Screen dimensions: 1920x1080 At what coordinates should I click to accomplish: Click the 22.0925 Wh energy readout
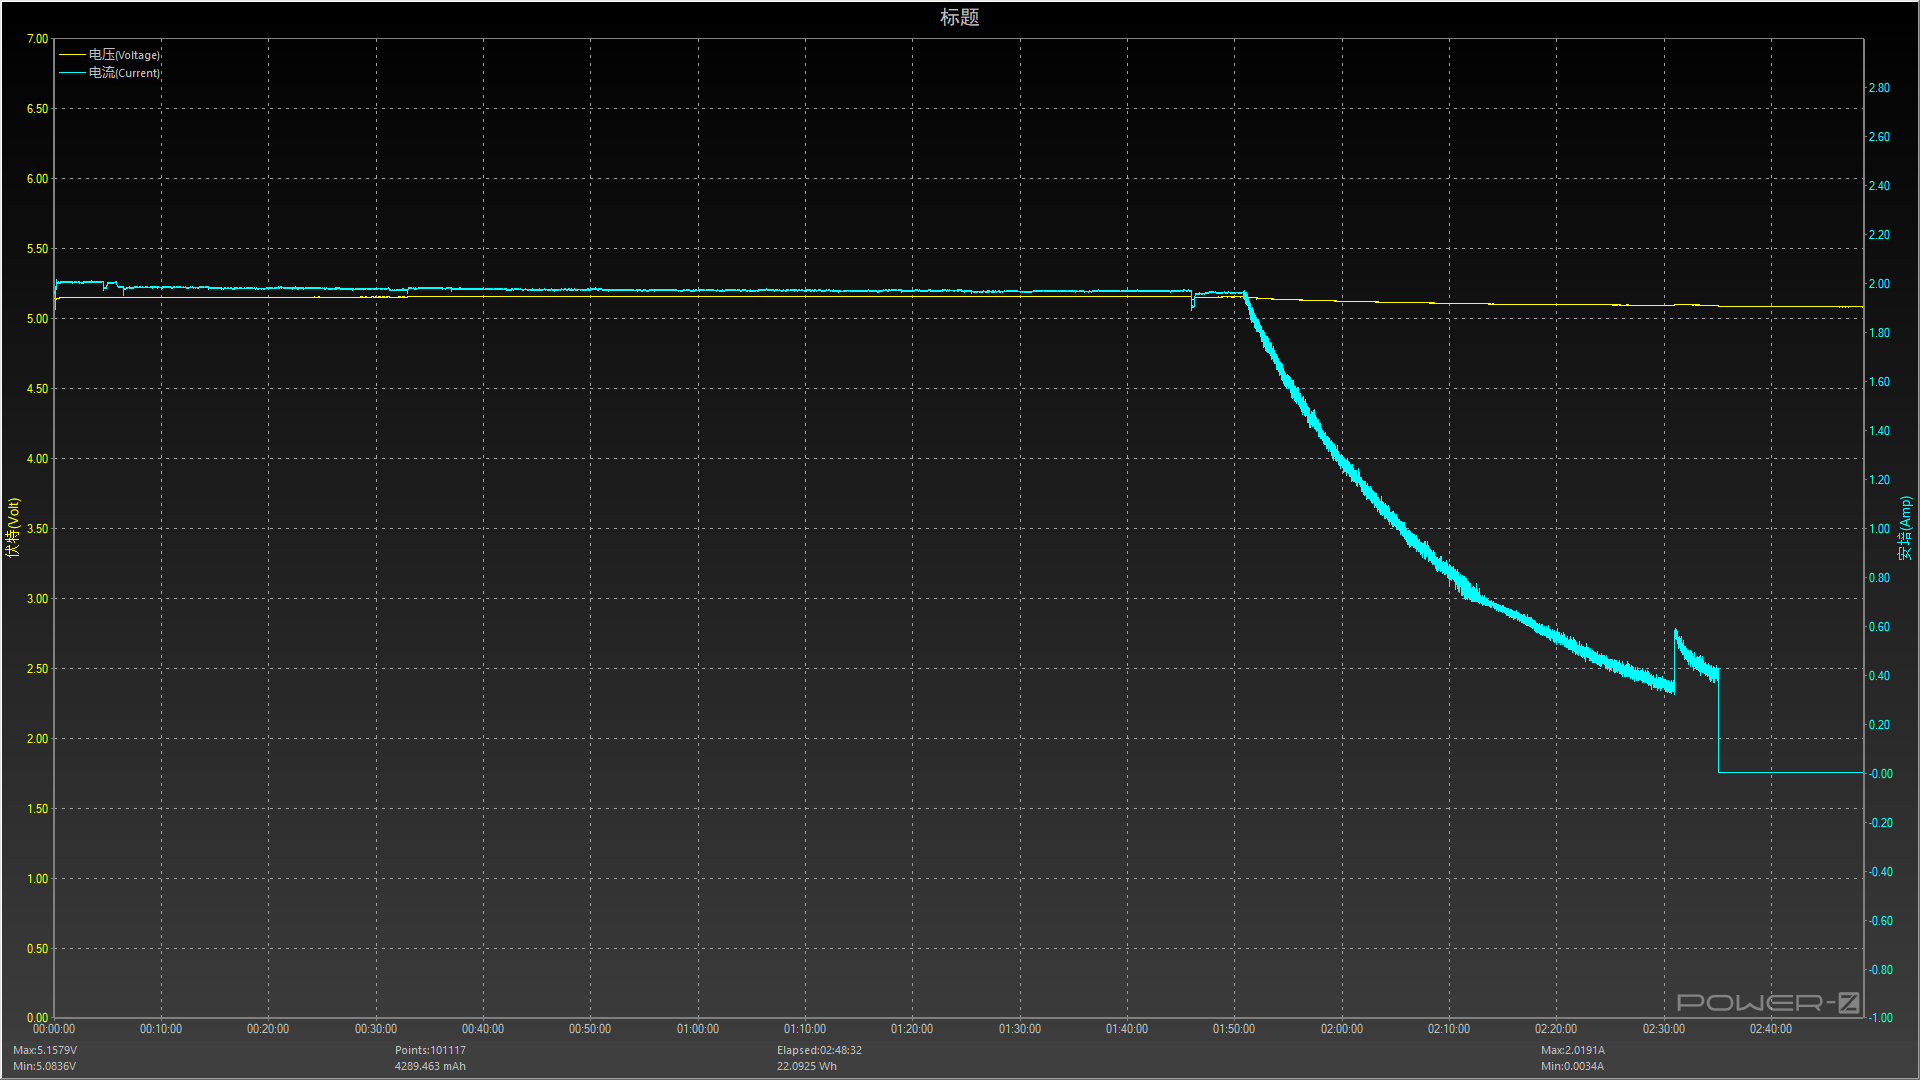coord(807,1066)
